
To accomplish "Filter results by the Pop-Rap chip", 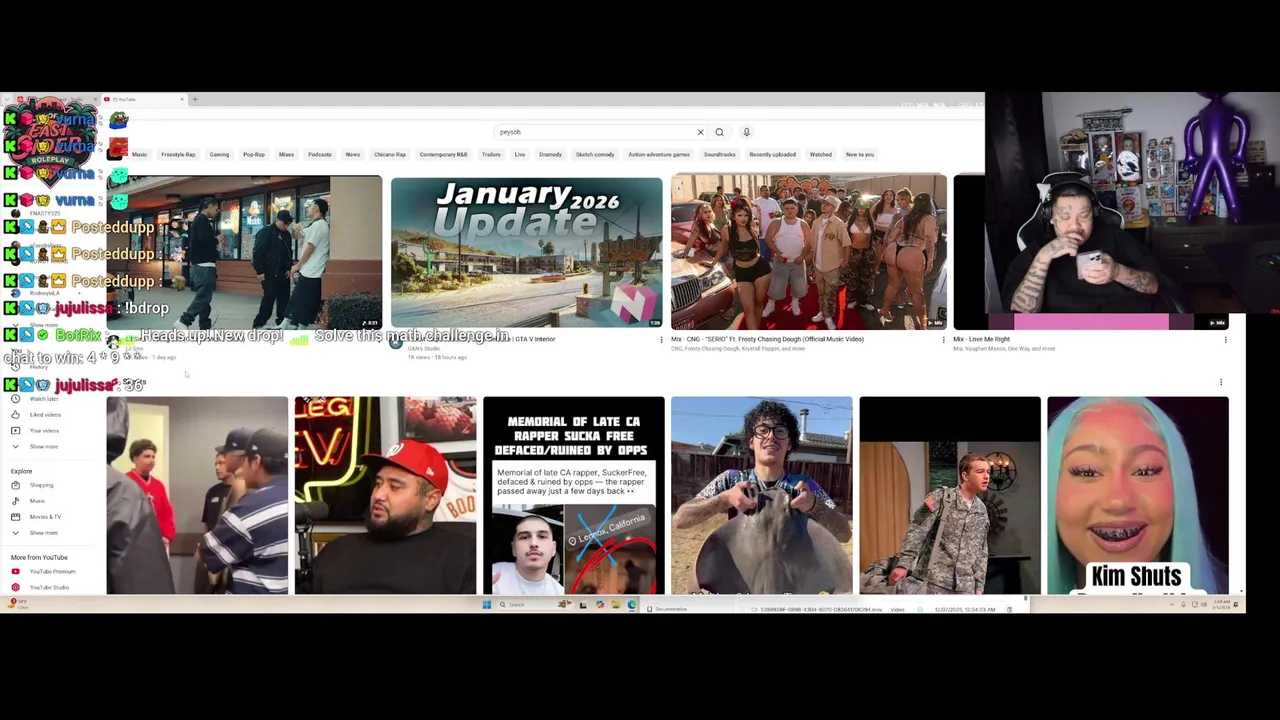I will [254, 155].
